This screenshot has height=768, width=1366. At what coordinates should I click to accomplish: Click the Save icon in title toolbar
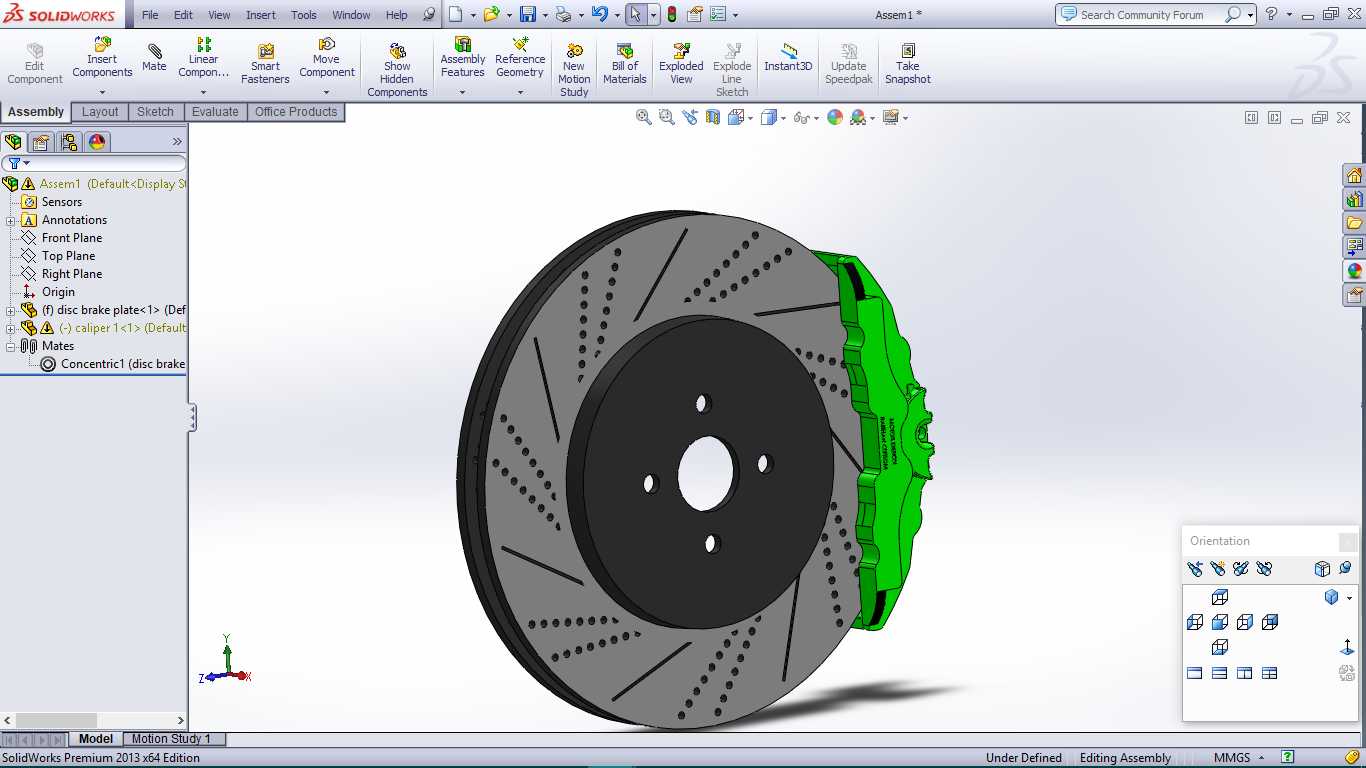[527, 14]
